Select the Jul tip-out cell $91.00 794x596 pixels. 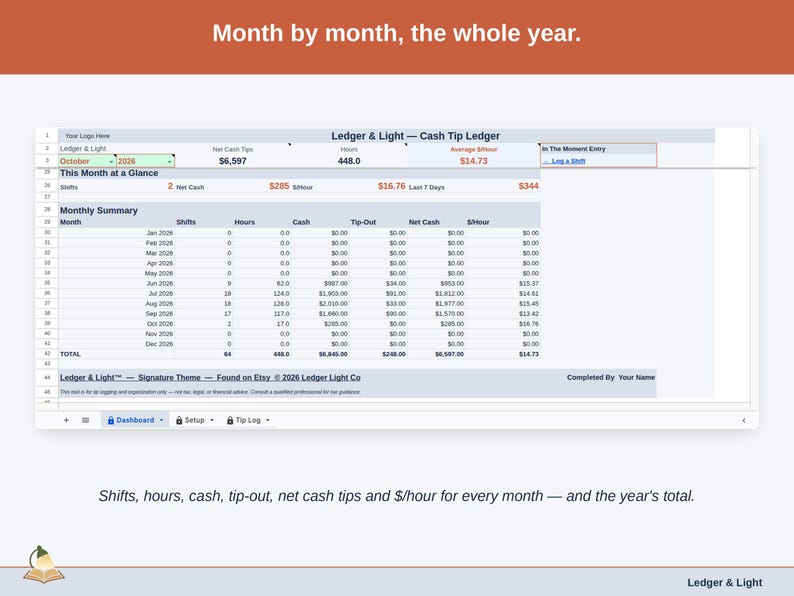[x=378, y=294]
